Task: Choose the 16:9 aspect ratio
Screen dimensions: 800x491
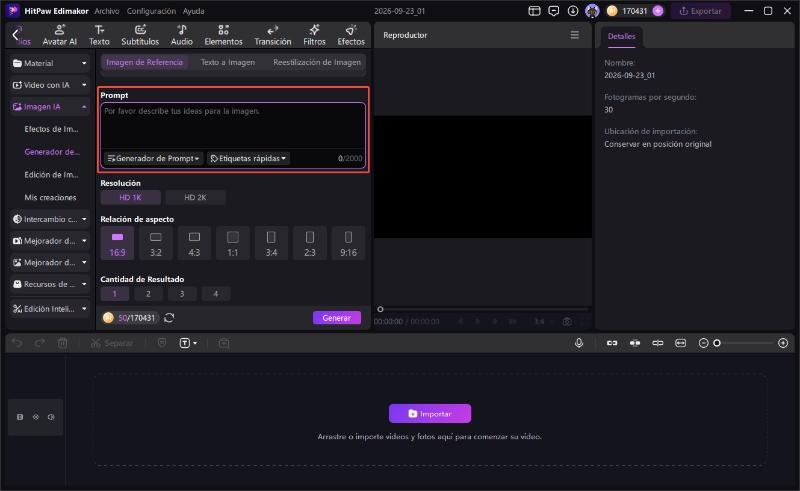Action: (117, 243)
